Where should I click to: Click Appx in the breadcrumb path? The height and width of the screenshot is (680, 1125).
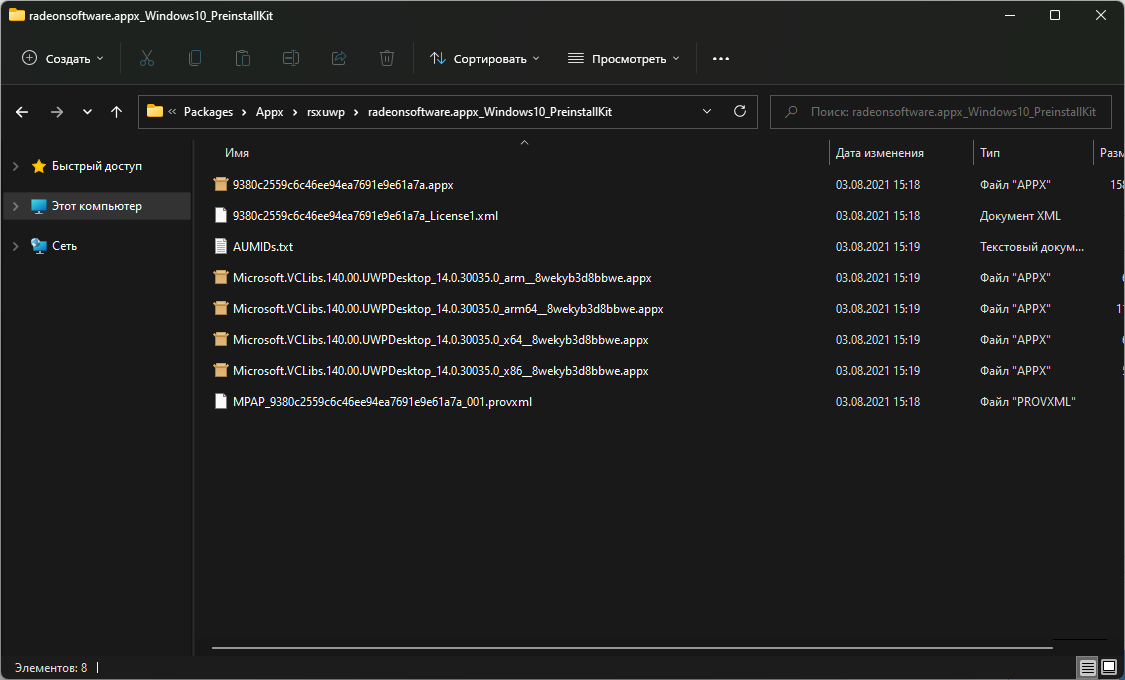270,112
